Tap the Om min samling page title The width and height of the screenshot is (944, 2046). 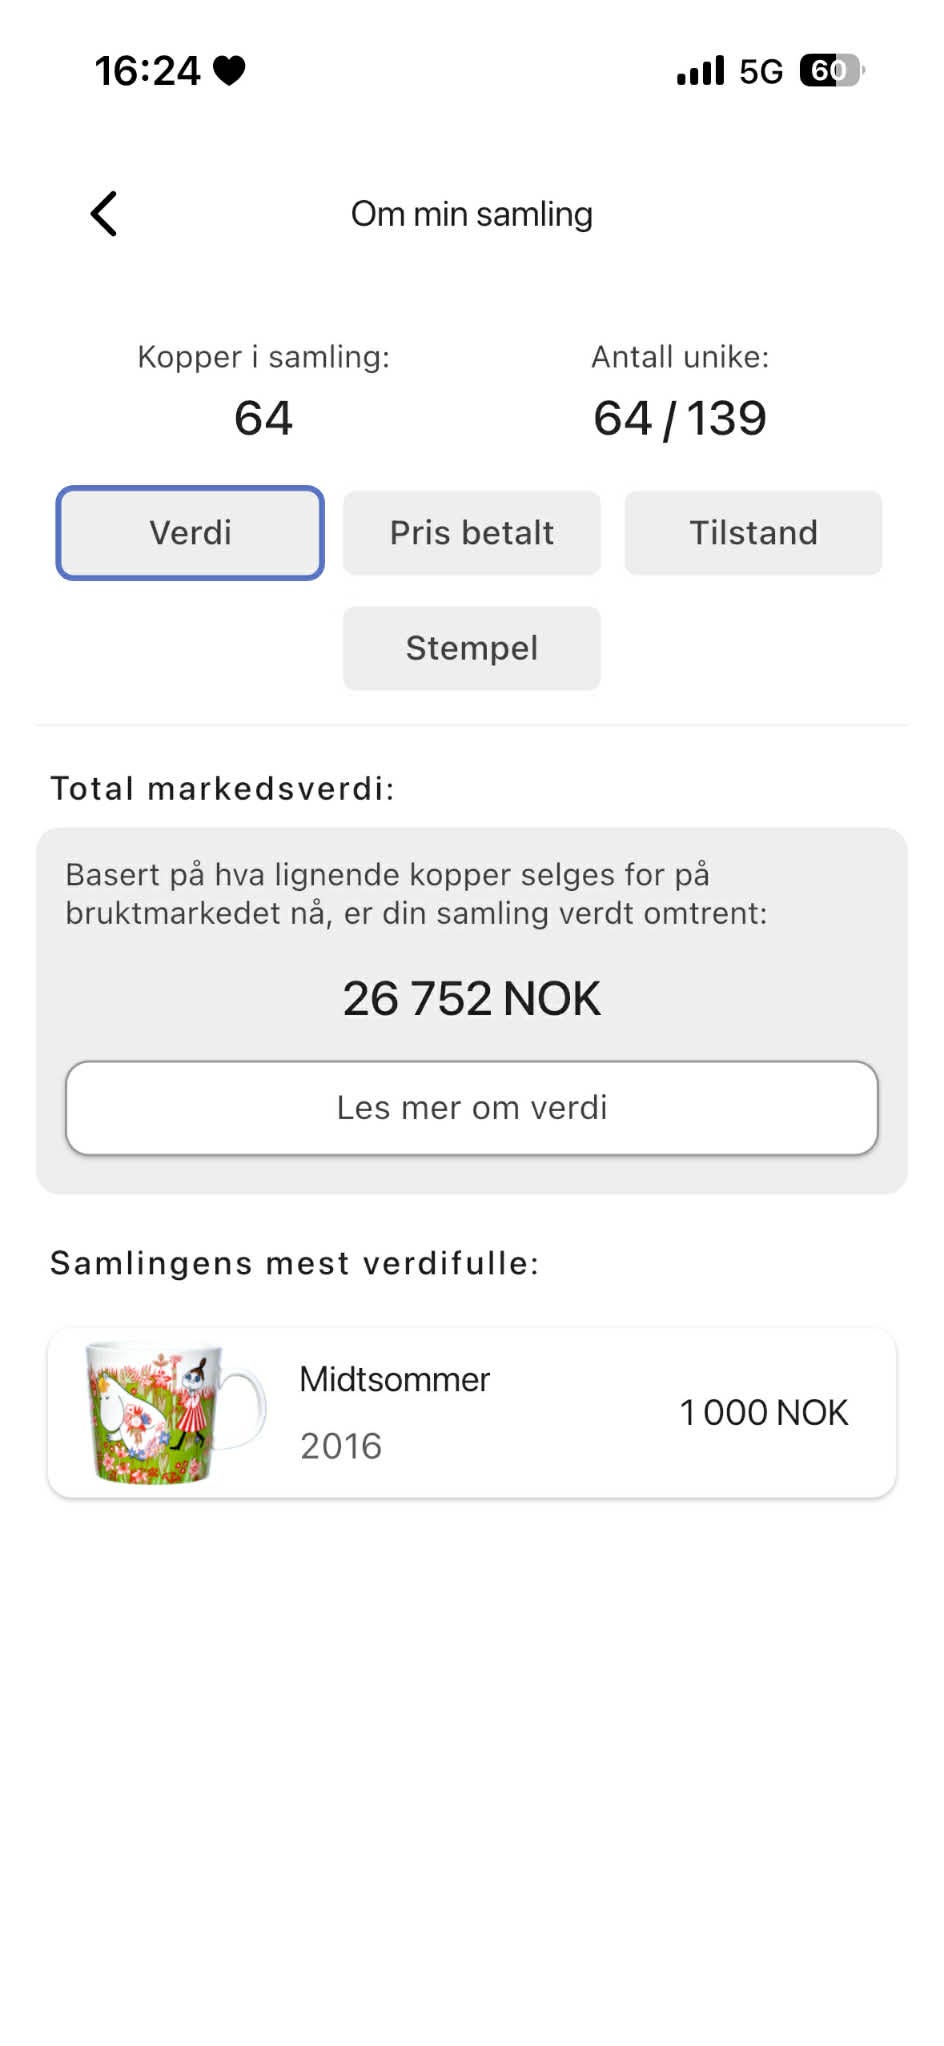click(472, 214)
